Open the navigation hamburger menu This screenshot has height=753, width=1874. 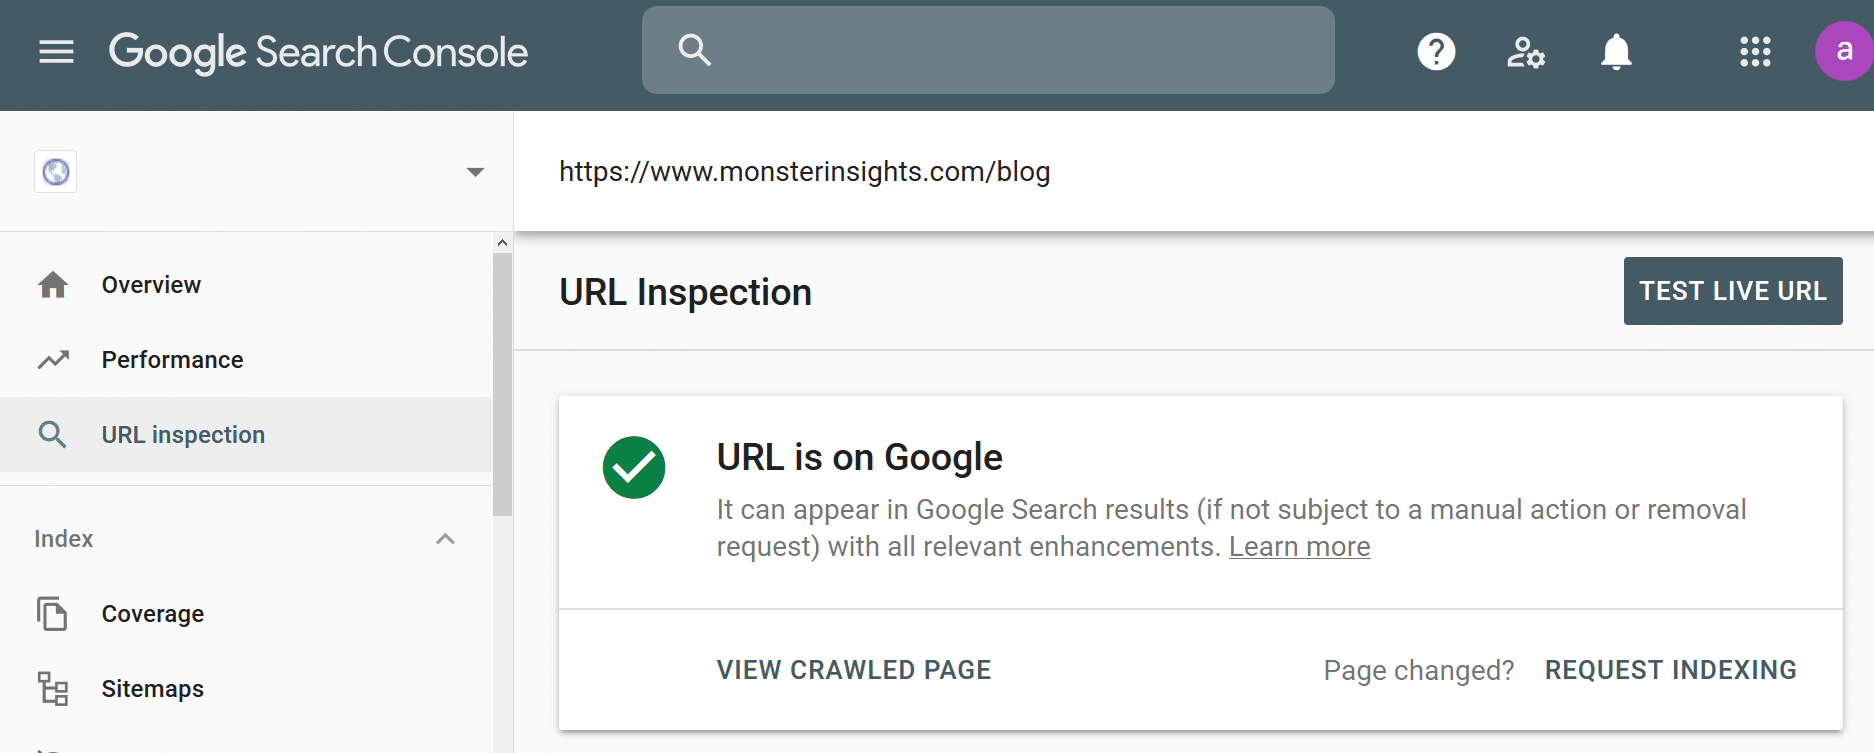coord(56,51)
